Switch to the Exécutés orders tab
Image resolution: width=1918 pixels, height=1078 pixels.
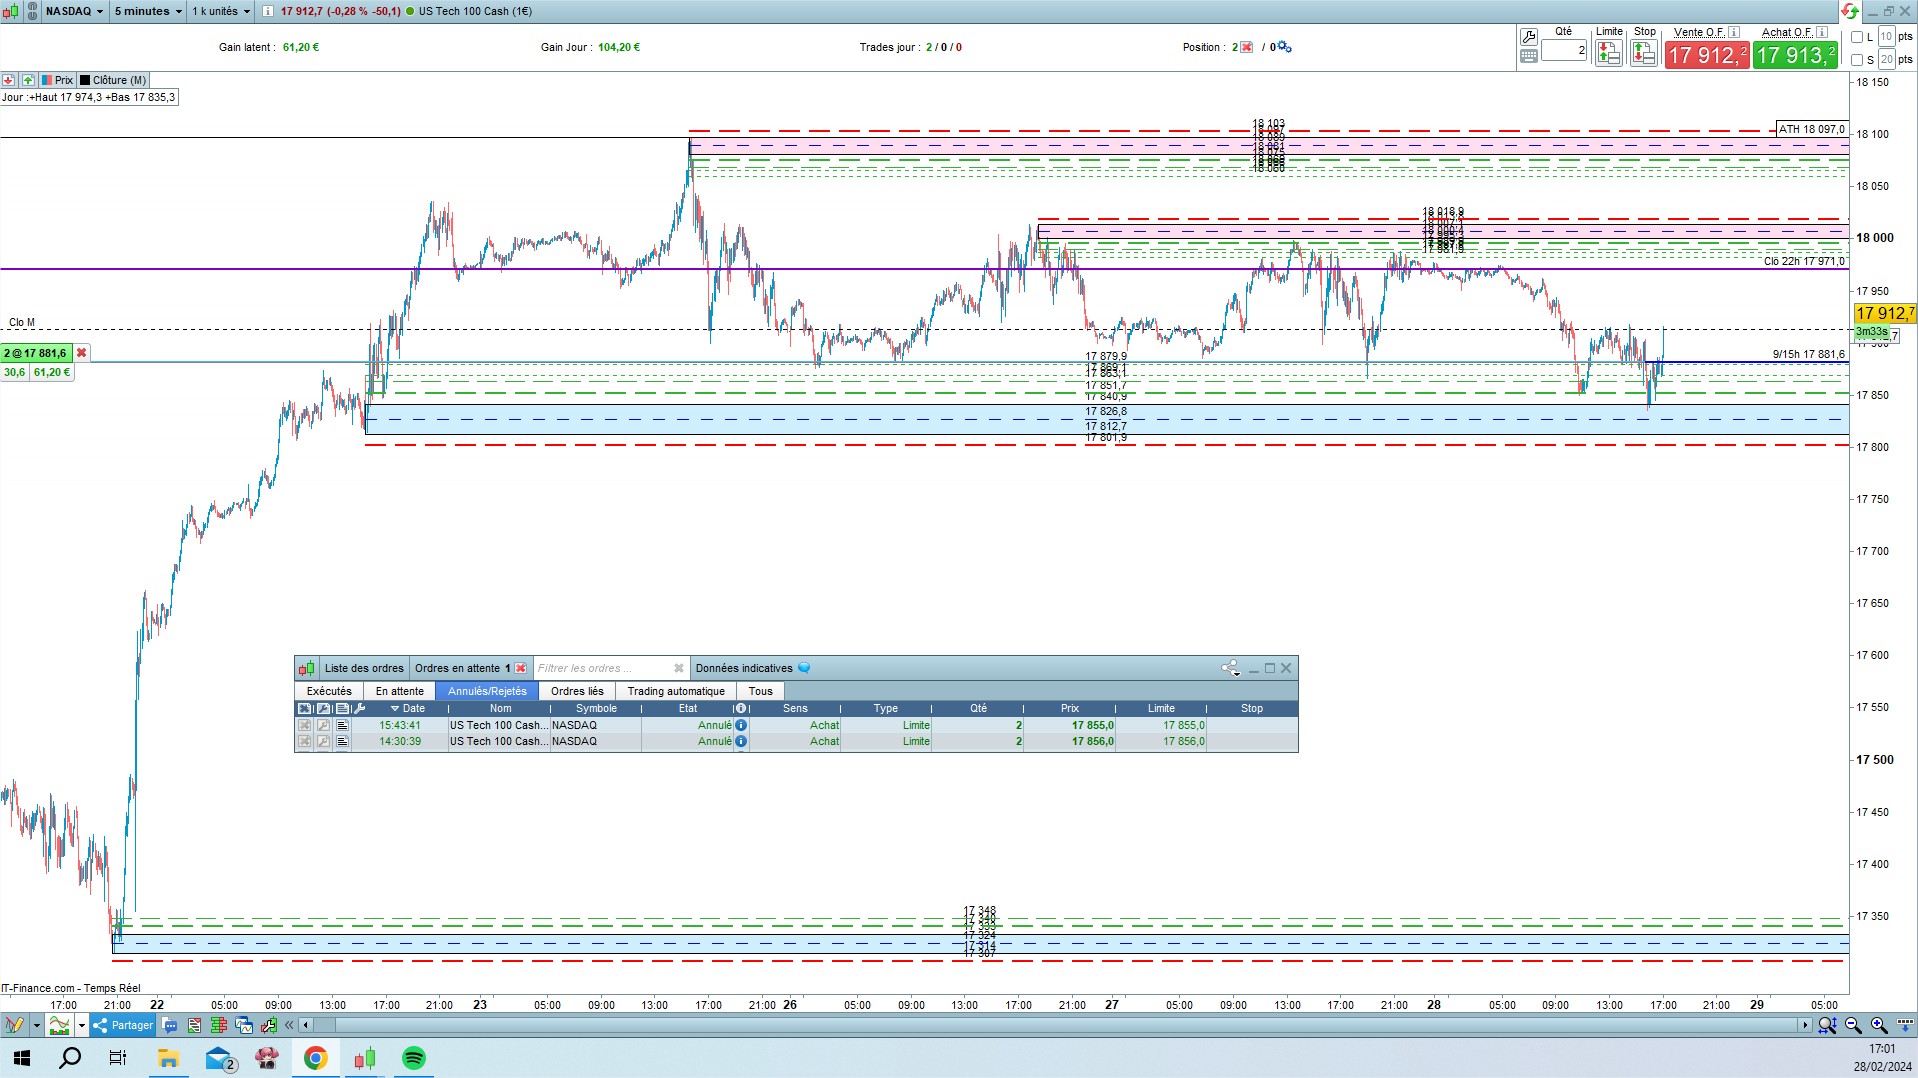coord(329,691)
